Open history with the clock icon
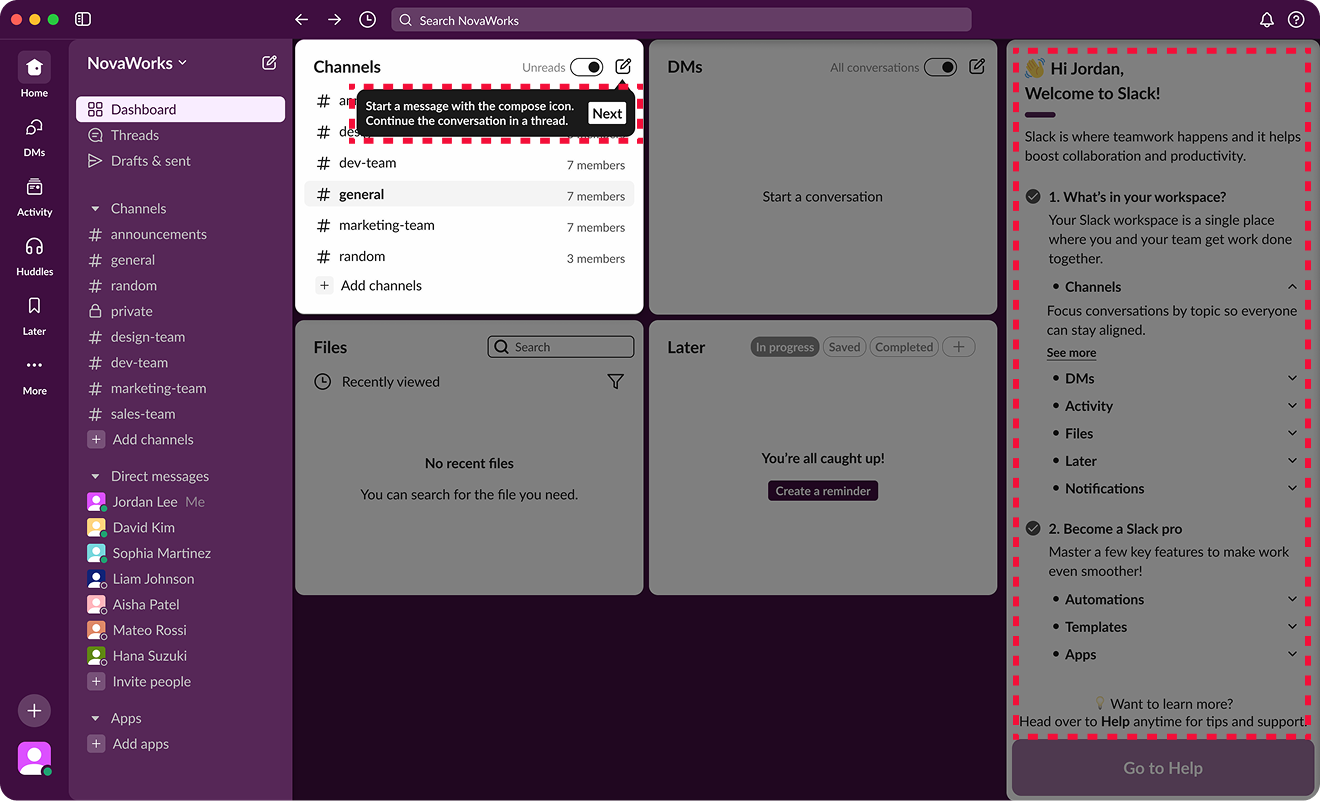 368,19
